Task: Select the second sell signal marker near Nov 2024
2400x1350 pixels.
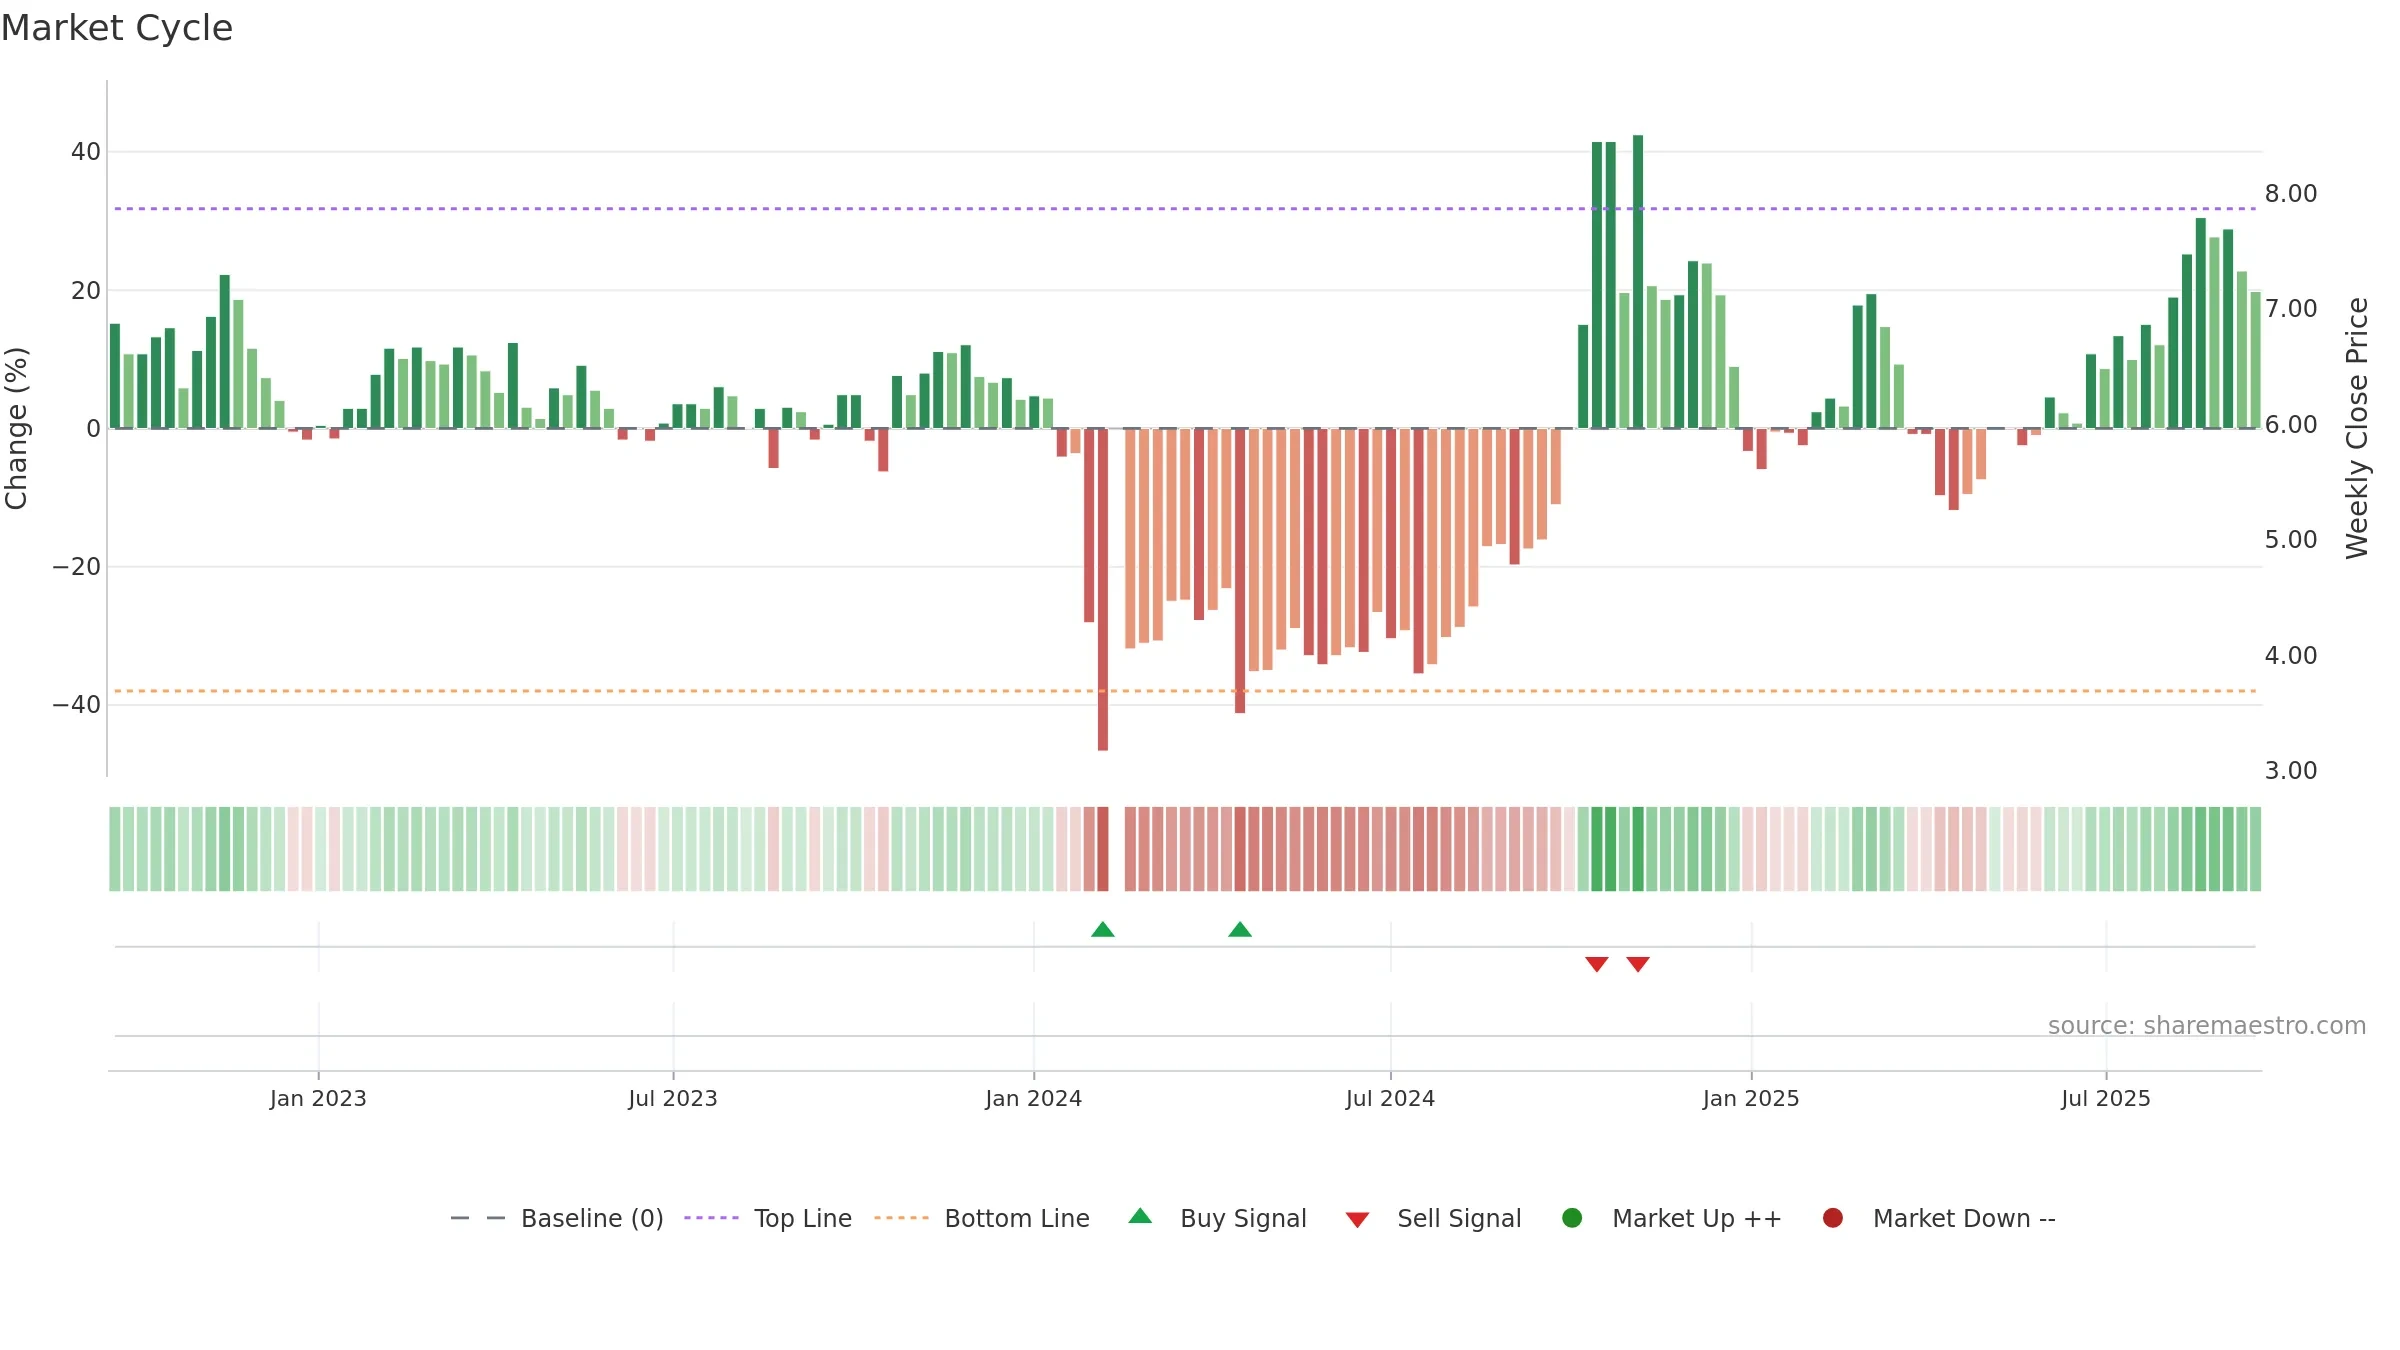Action: pos(1638,964)
